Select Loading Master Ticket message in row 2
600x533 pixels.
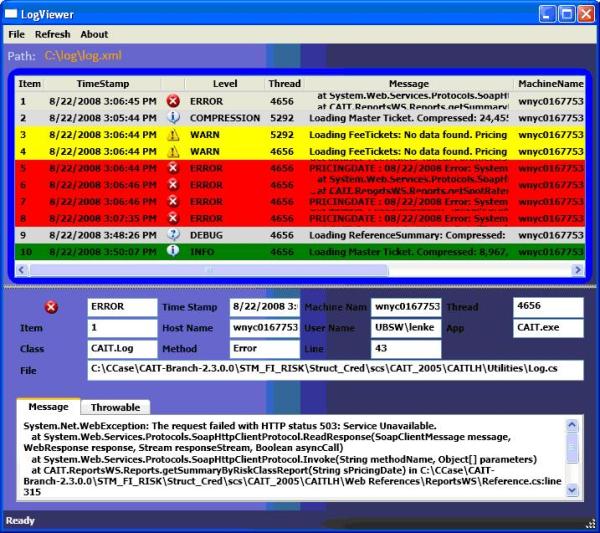click(409, 118)
